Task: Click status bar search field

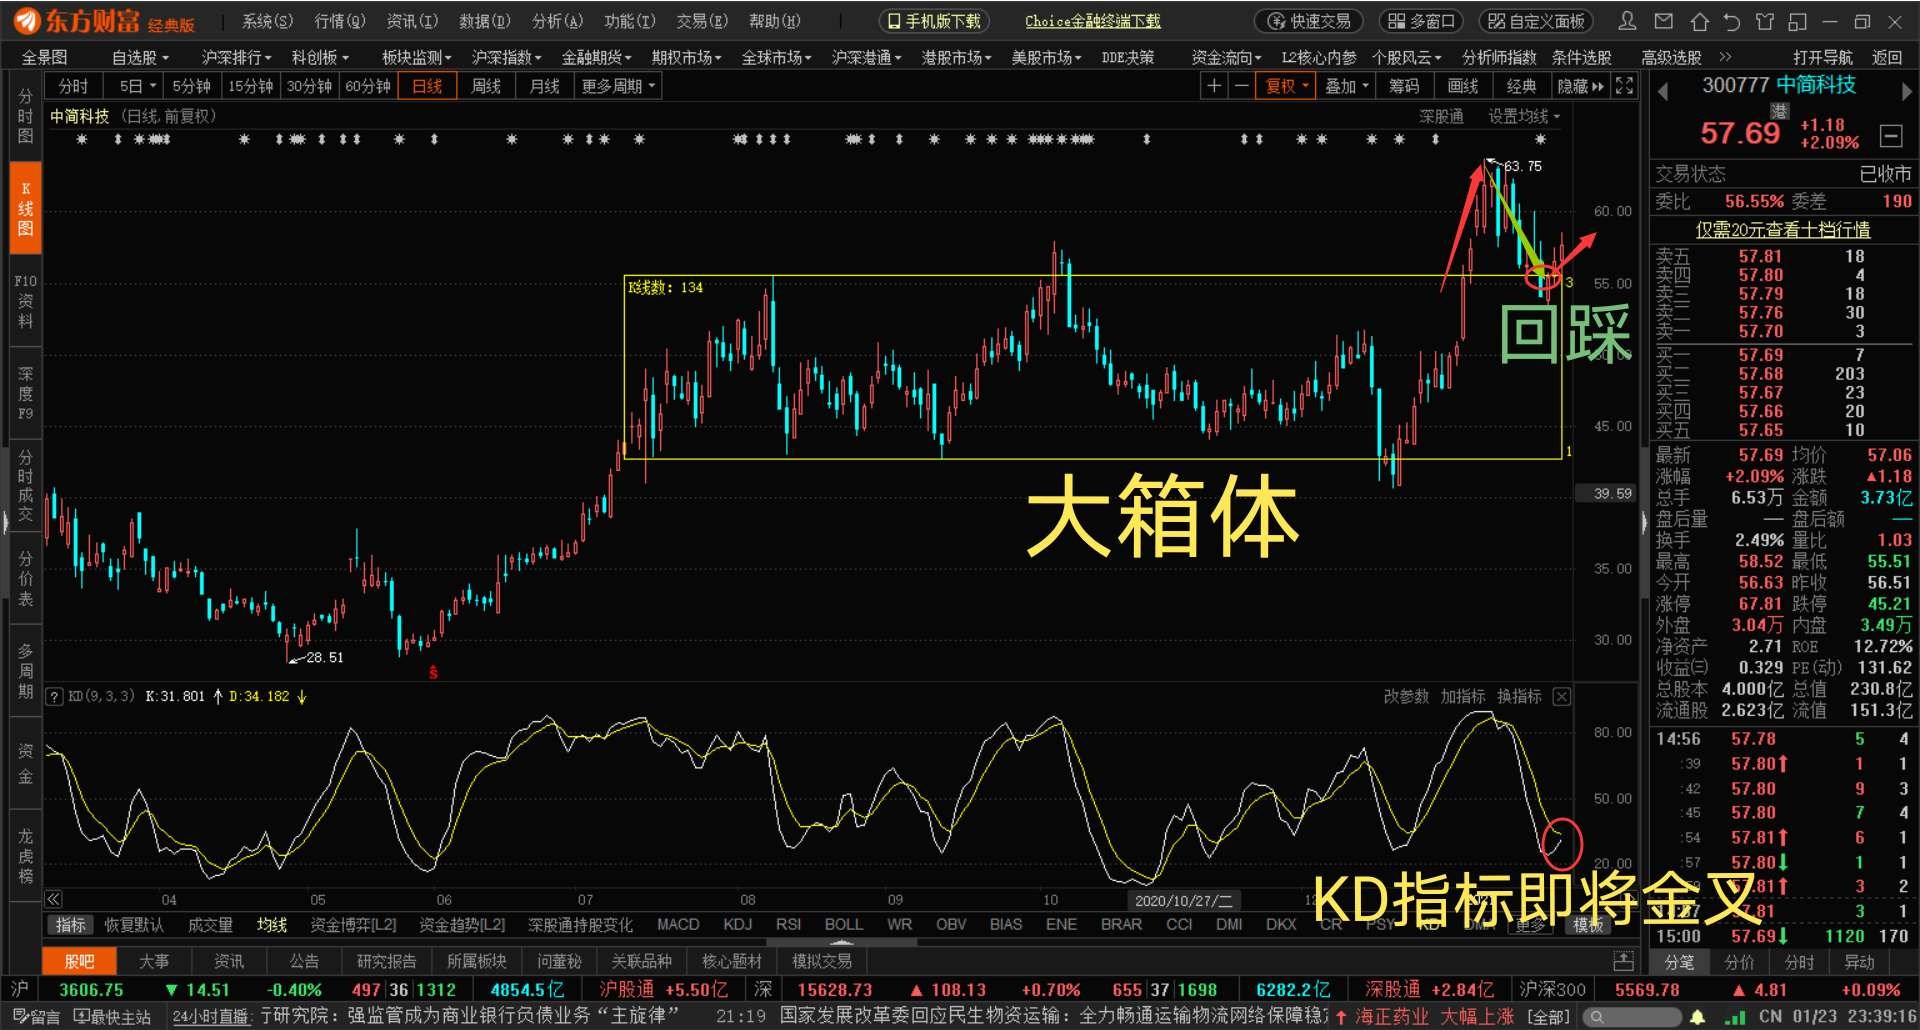Action: click(x=1630, y=1017)
